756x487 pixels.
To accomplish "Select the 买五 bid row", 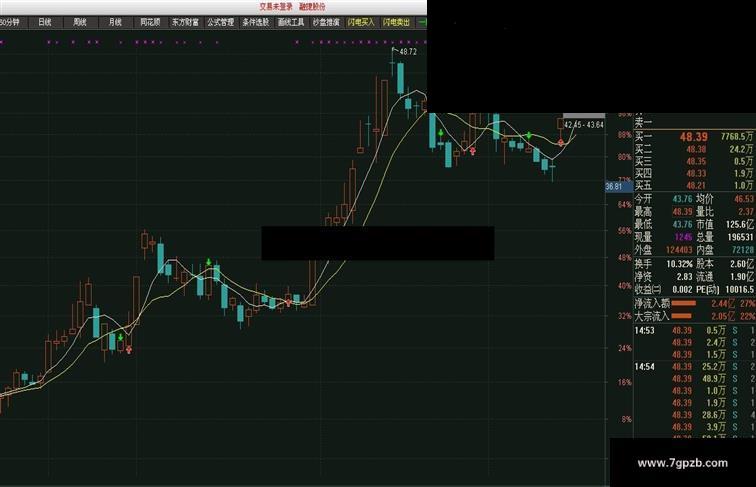I will (694, 186).
